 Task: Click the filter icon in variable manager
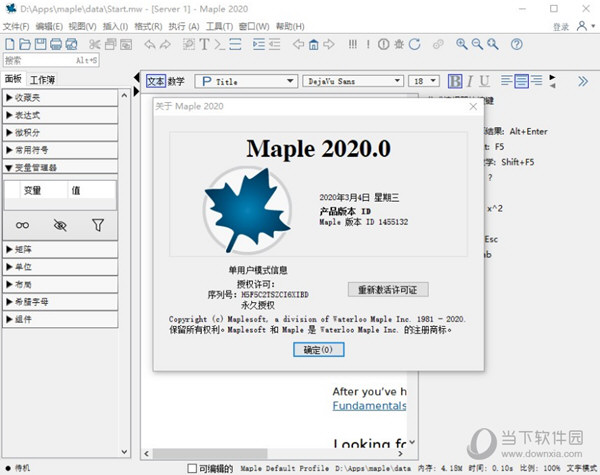[x=98, y=225]
